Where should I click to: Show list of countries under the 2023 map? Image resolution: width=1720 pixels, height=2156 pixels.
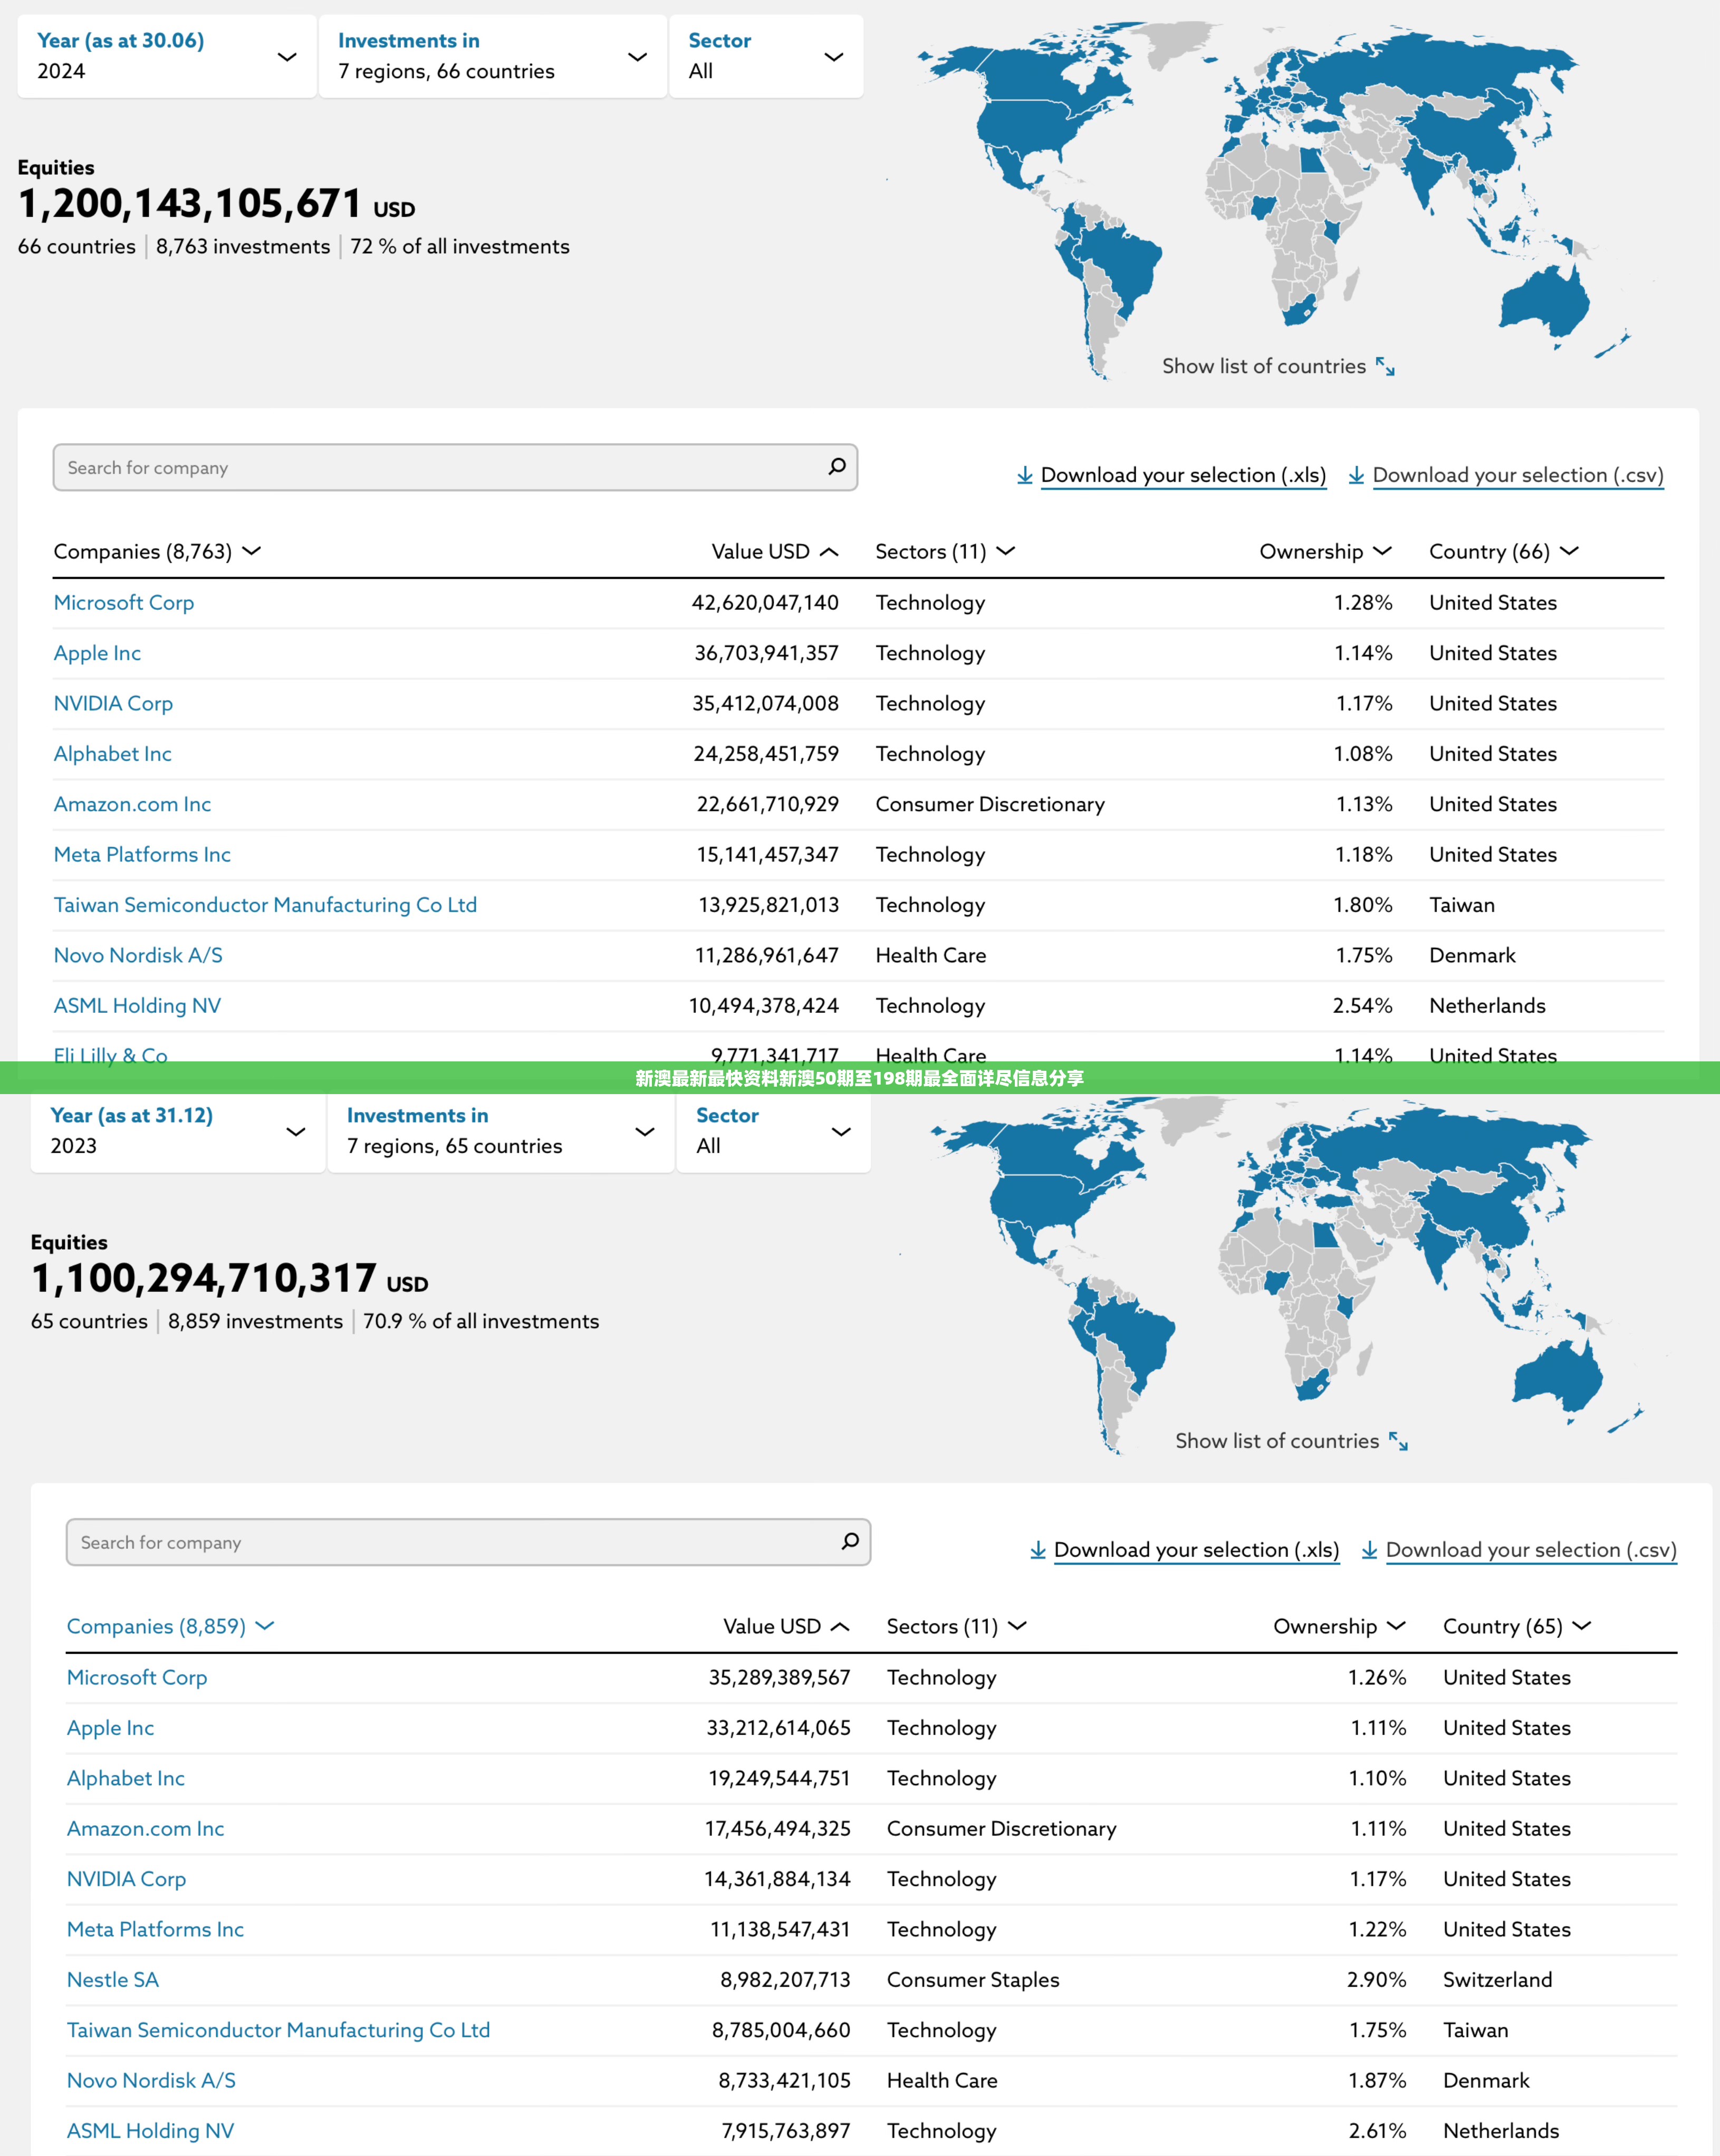tap(1277, 1442)
